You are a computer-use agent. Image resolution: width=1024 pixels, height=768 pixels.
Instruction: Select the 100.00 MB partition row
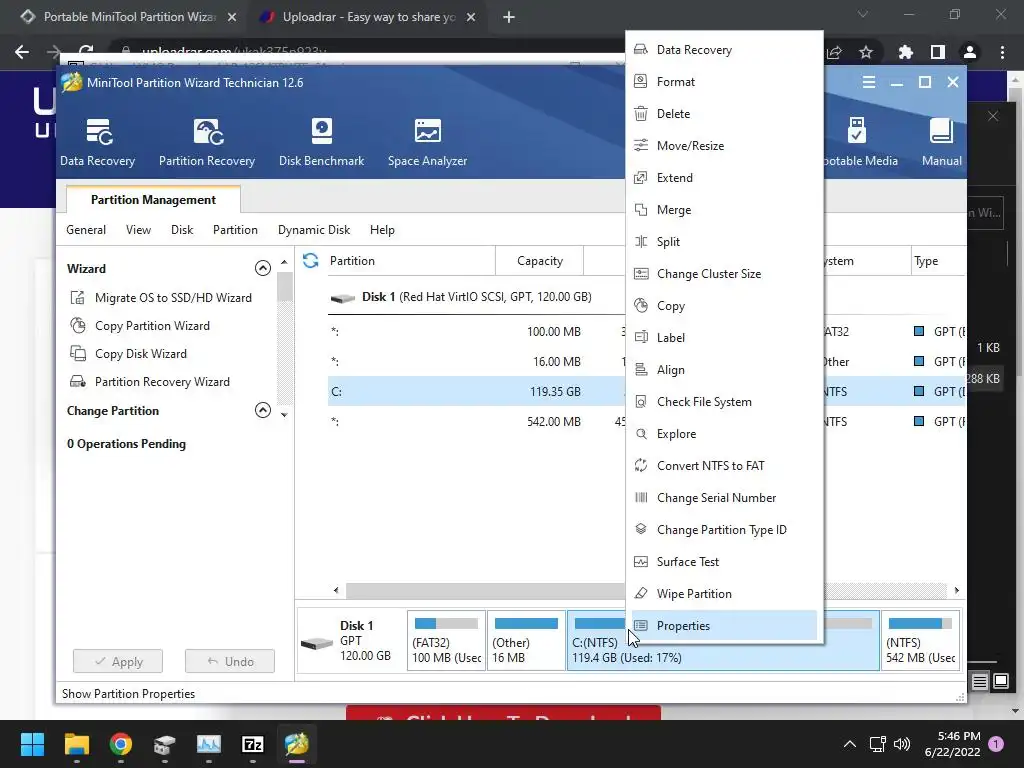(476, 332)
